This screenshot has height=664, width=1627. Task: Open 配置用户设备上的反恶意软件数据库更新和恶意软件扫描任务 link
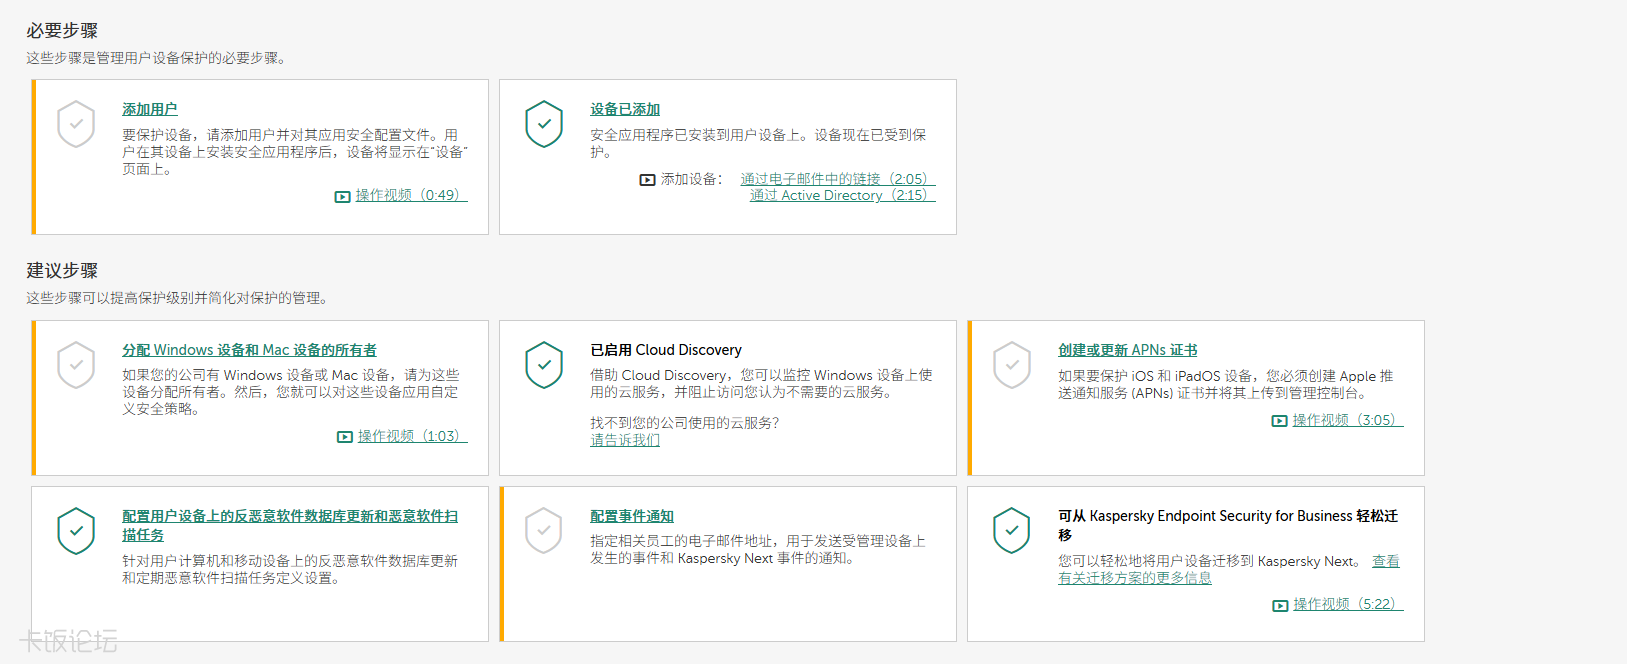click(290, 525)
